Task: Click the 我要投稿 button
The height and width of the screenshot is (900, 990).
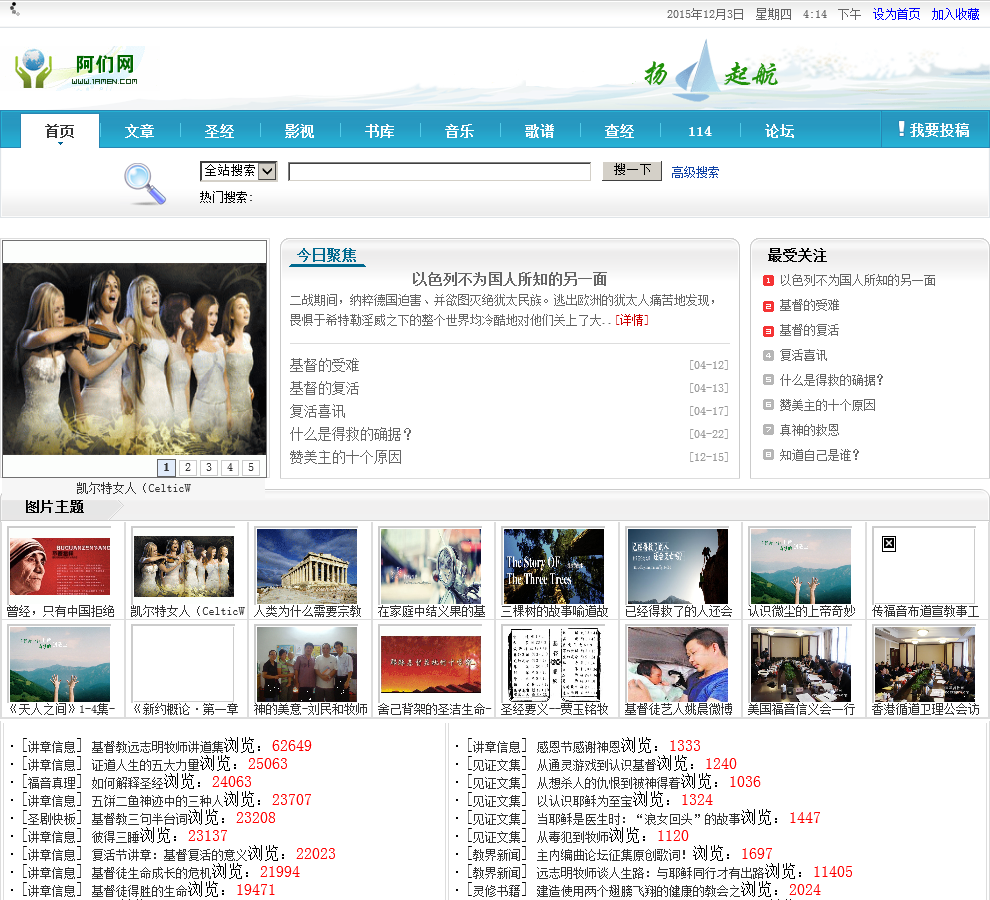Action: (934, 129)
